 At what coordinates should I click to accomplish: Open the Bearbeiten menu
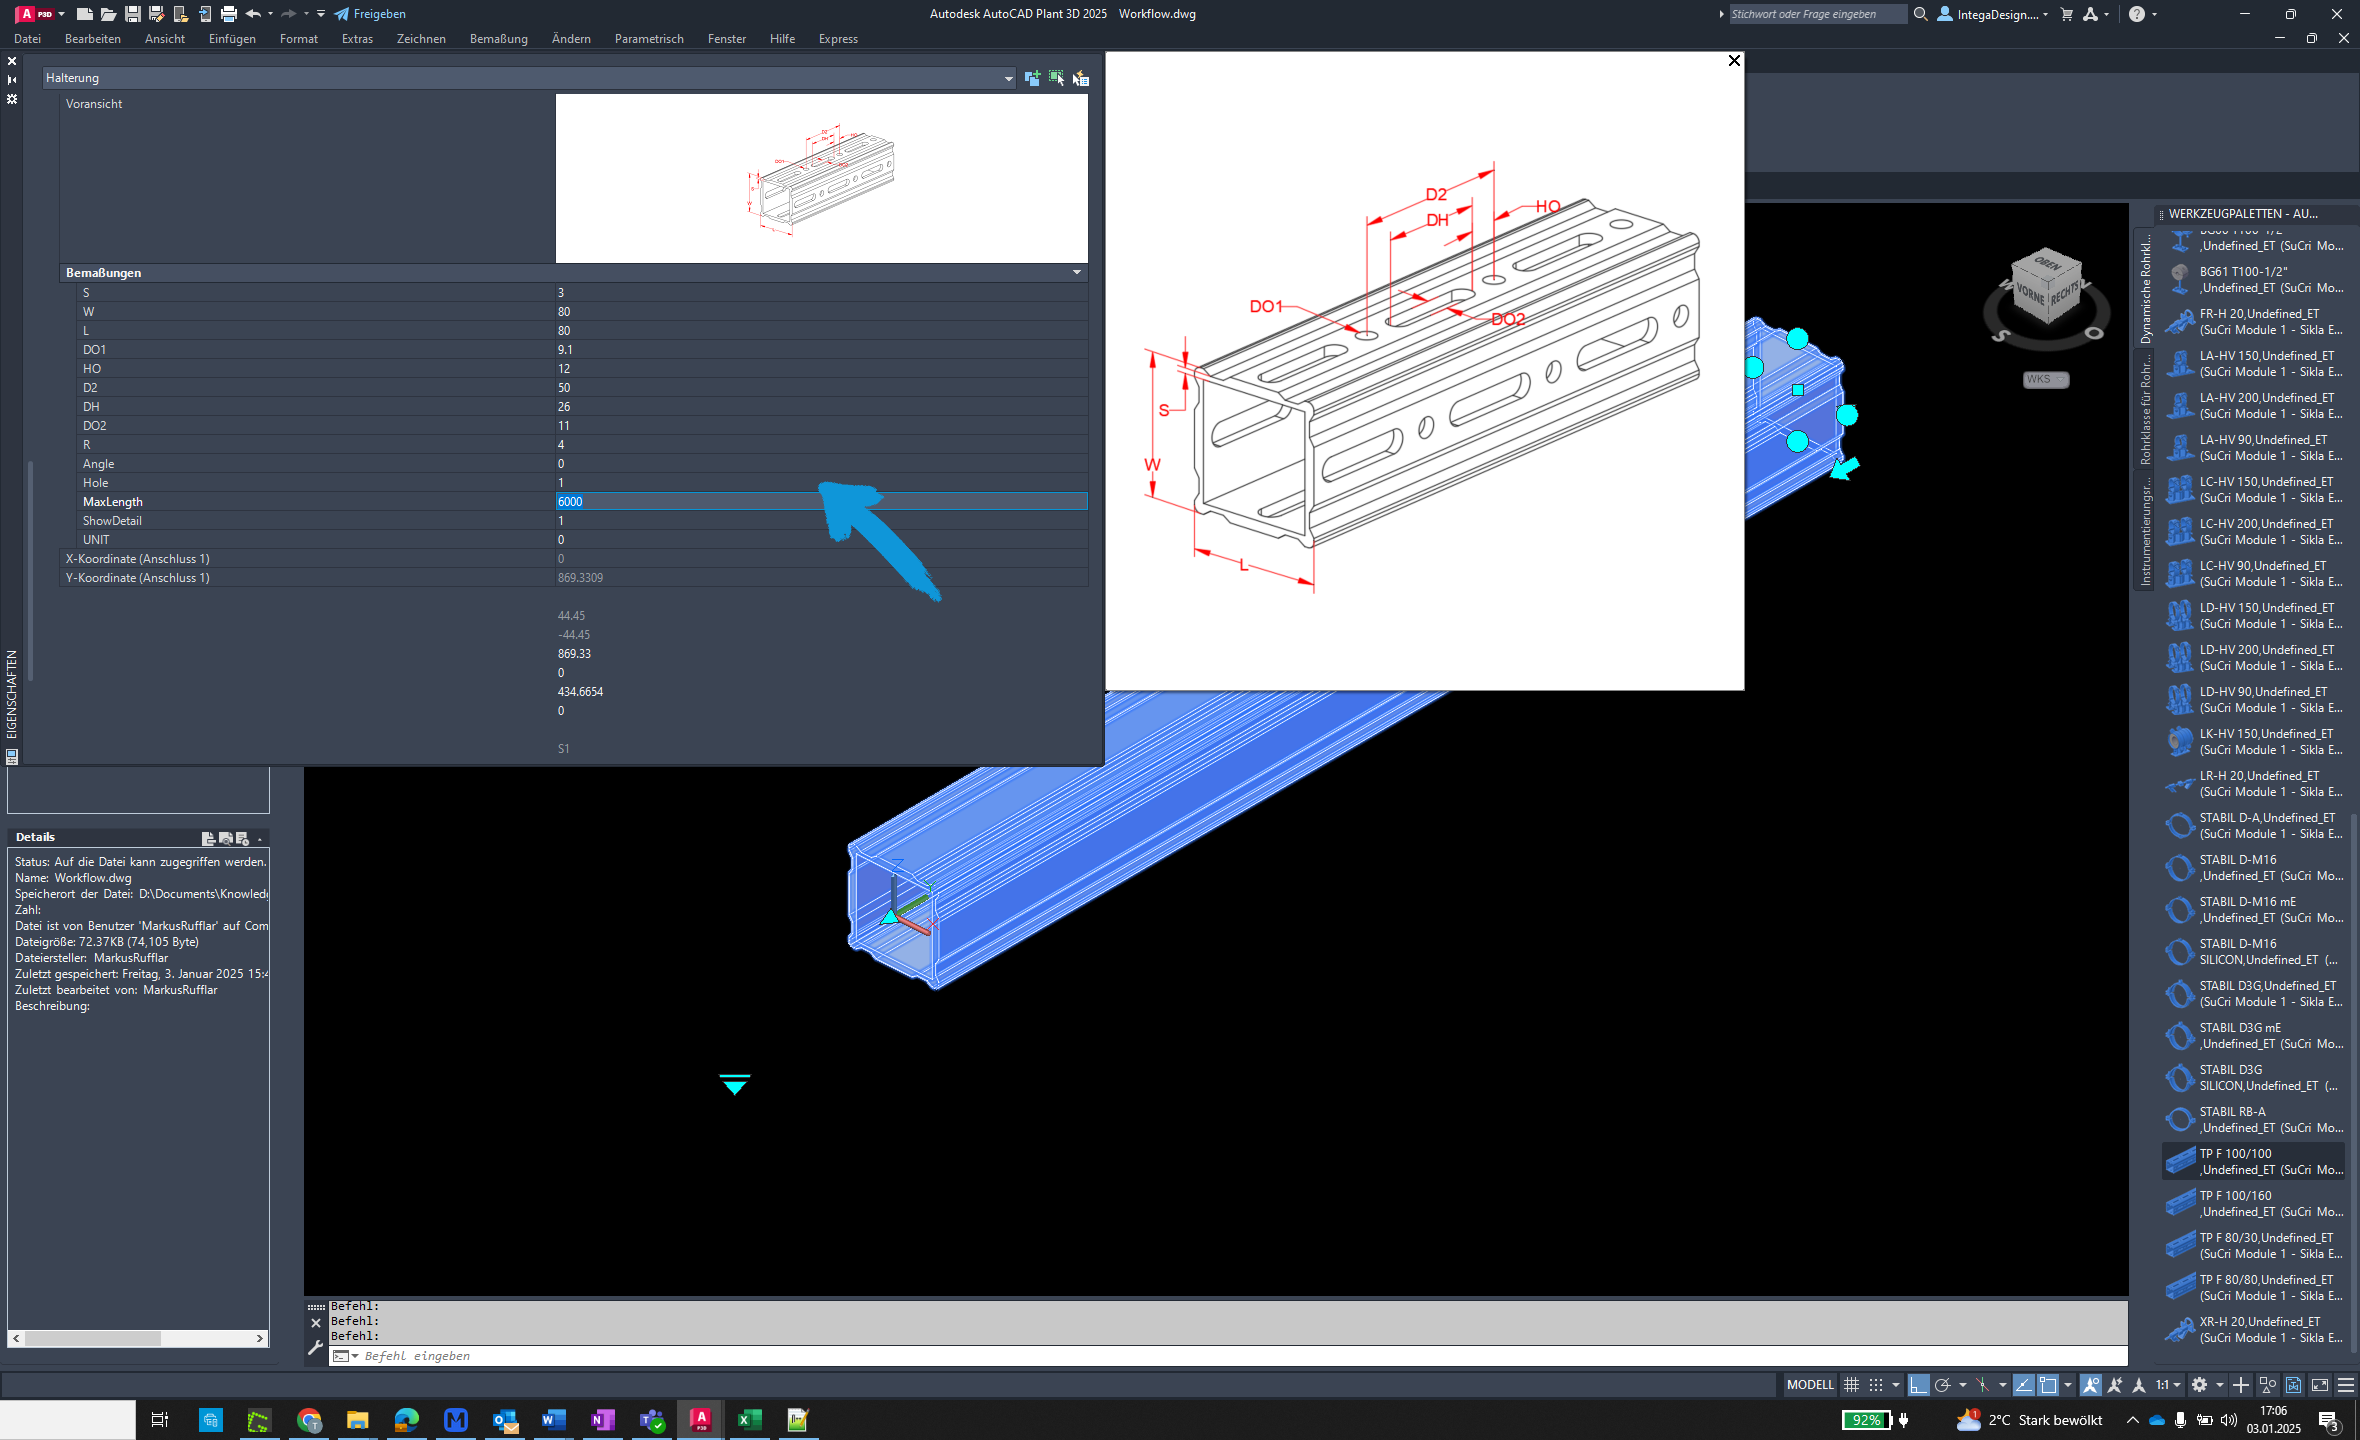pyautogui.click(x=93, y=39)
